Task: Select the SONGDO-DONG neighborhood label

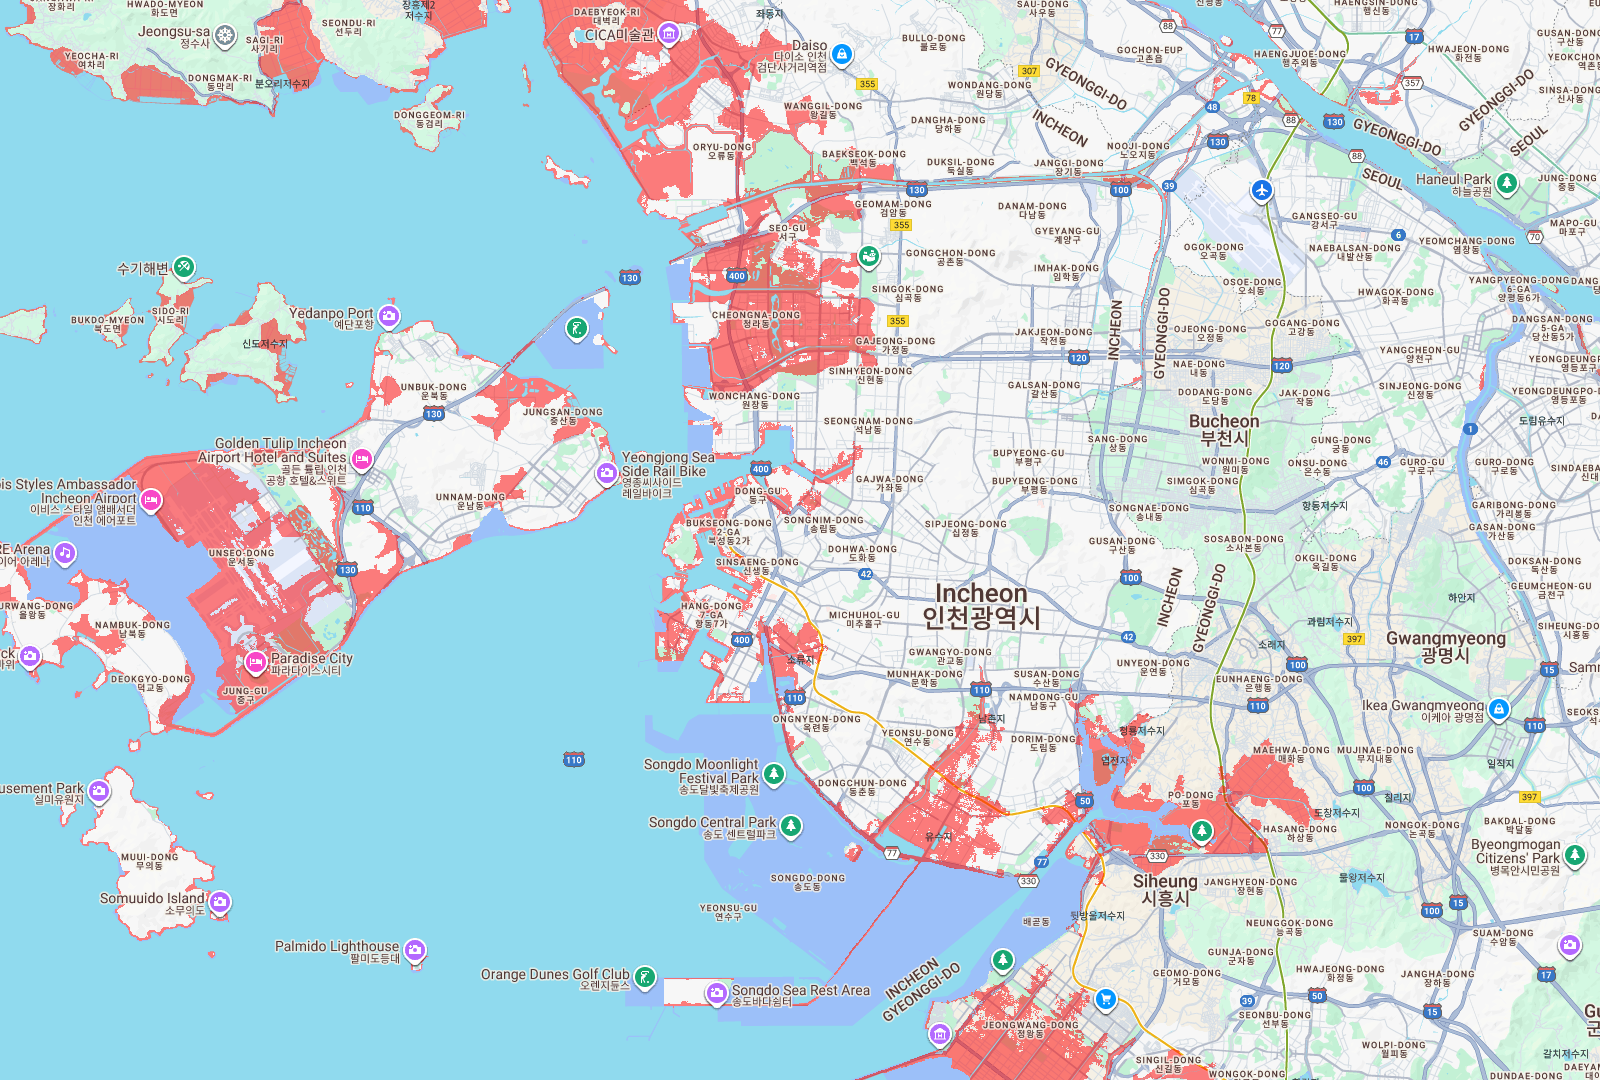Action: tap(808, 882)
